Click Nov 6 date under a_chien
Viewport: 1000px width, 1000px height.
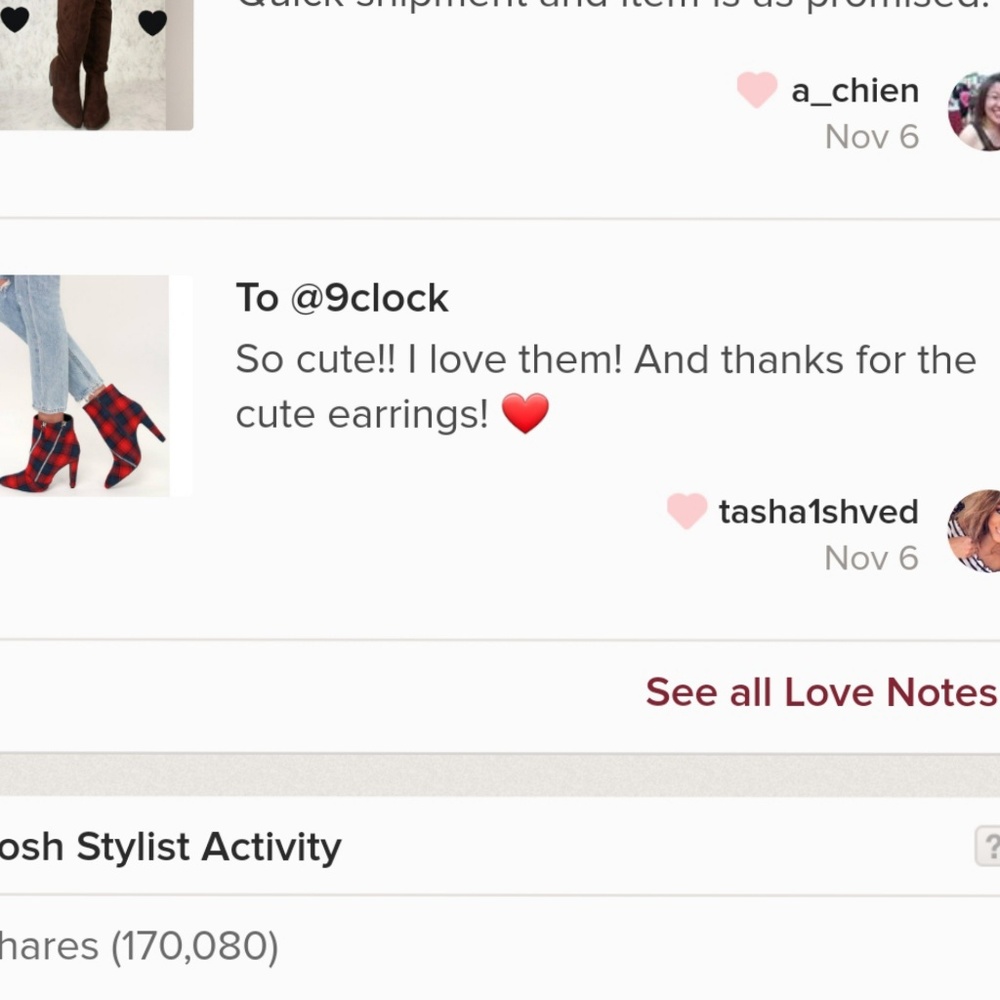871,137
